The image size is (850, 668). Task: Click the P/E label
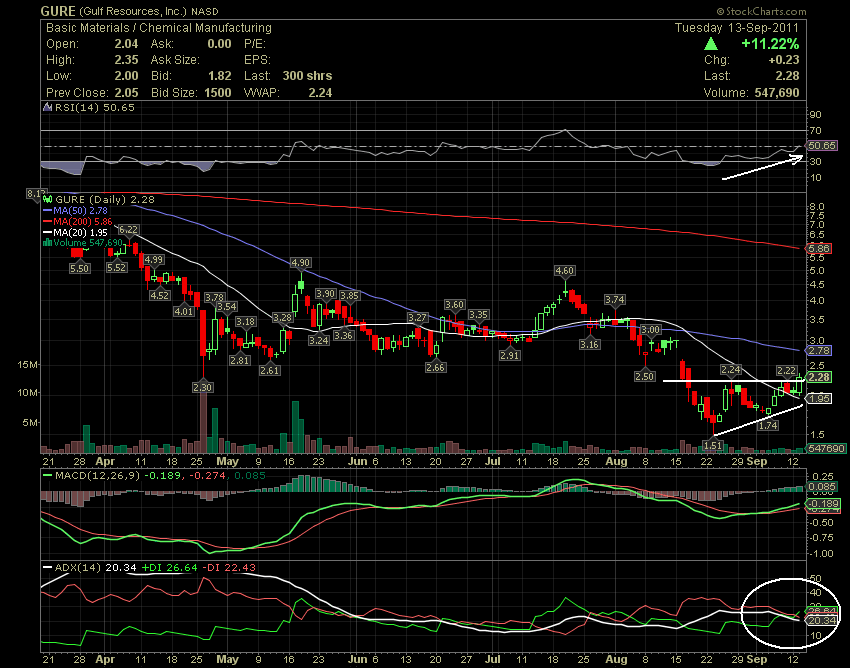tap(254, 44)
